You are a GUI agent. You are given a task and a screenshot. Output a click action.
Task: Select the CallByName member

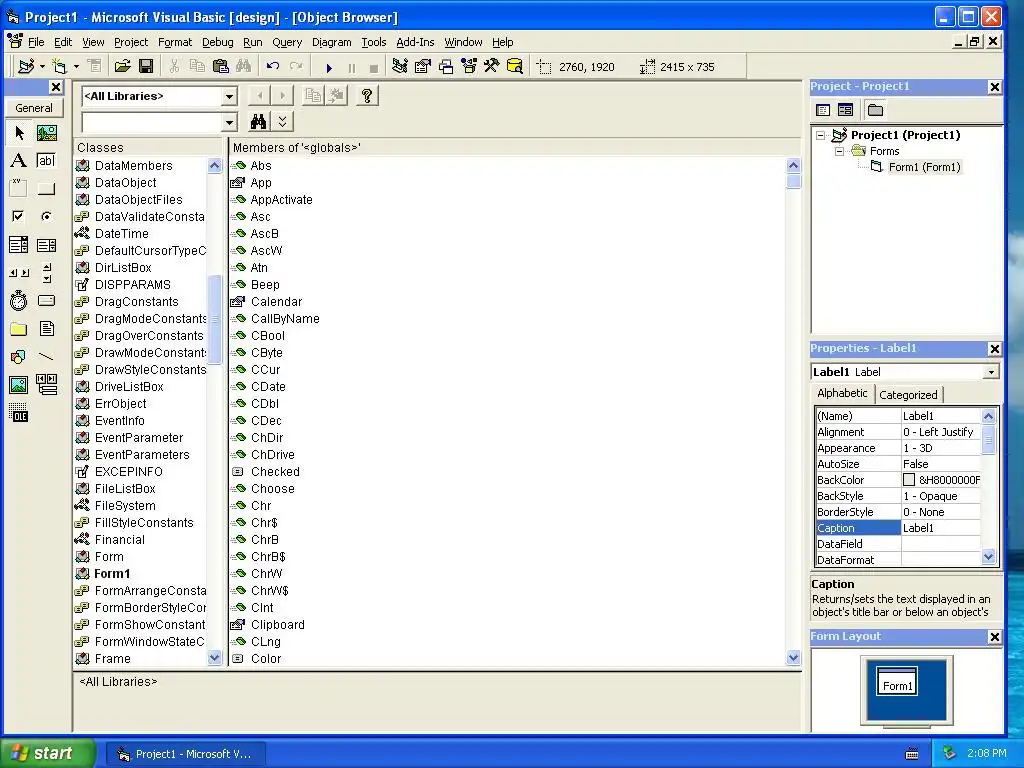pos(285,319)
